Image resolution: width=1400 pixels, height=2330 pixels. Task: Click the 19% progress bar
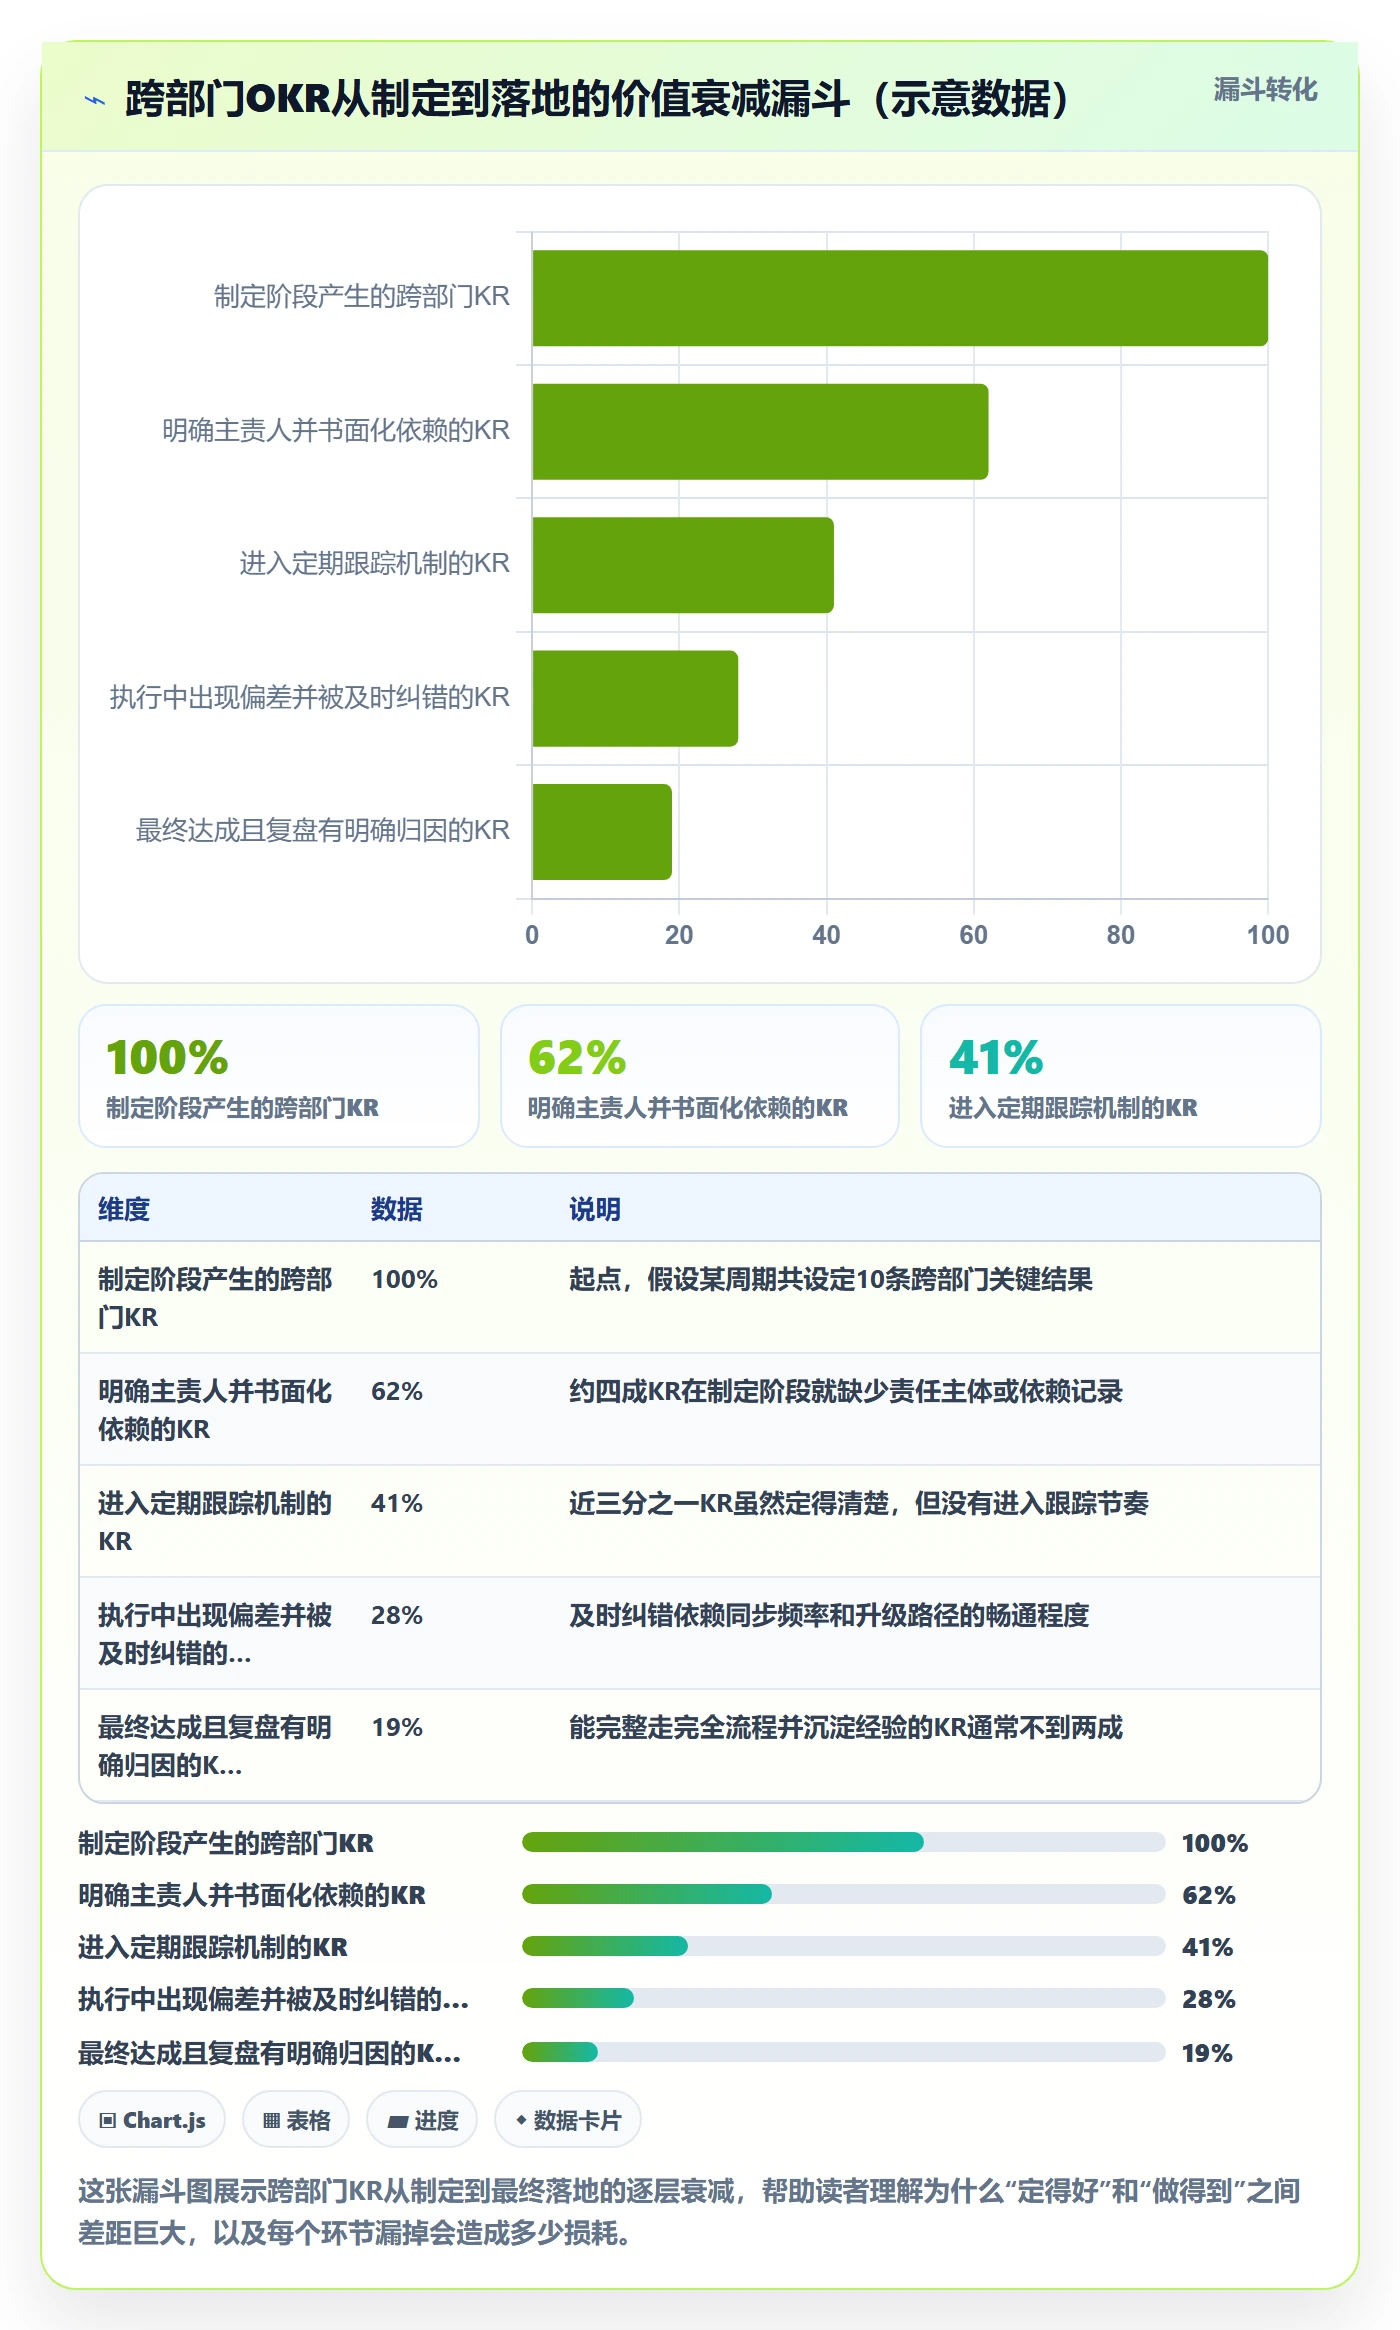pyautogui.click(x=844, y=2052)
